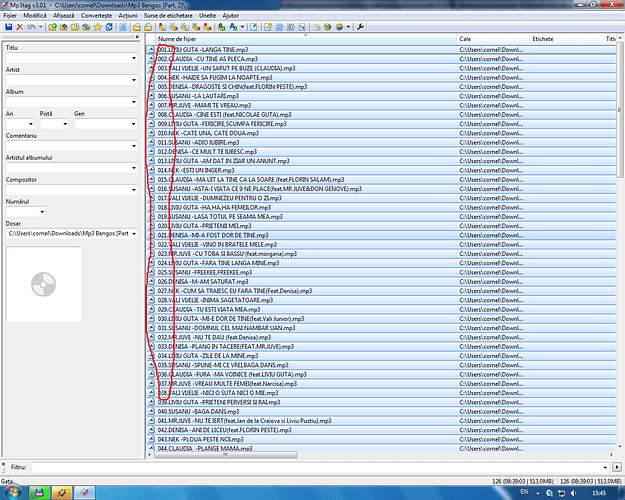
Task: Save tags with the blue floppy disk icon
Action: coord(8,27)
